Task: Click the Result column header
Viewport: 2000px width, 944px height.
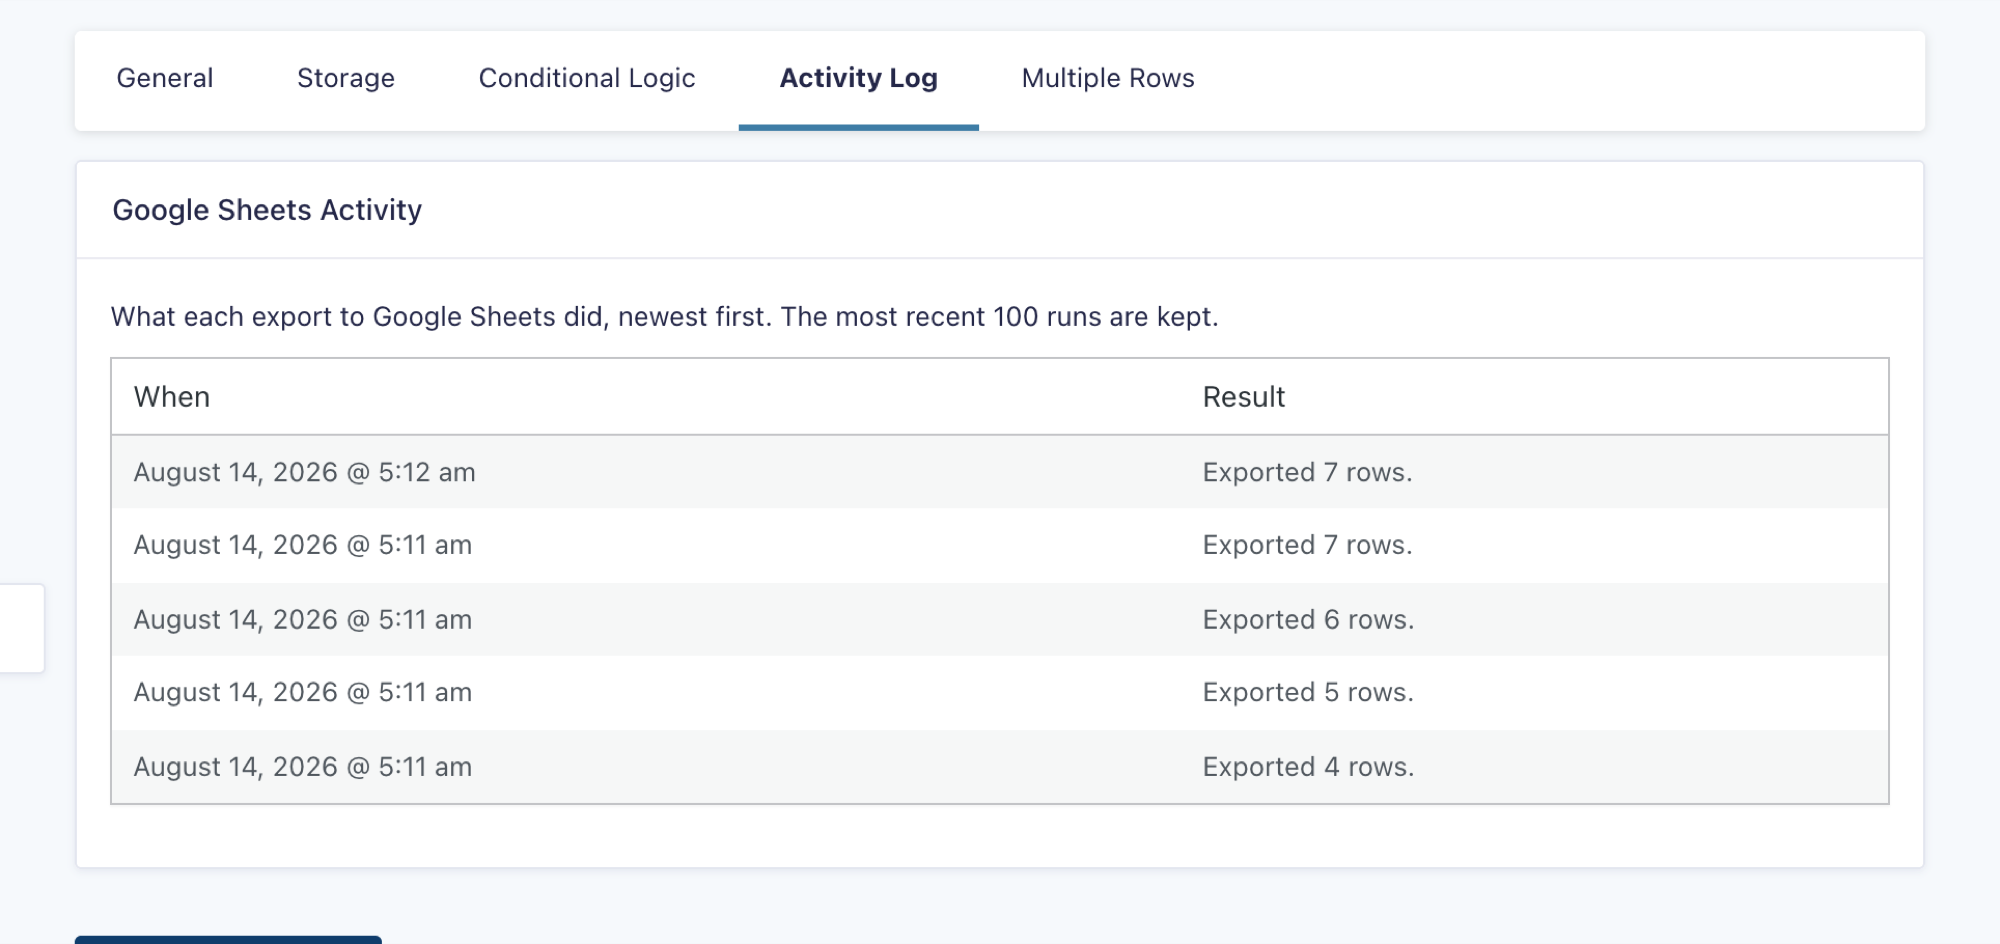Action: click(1244, 397)
